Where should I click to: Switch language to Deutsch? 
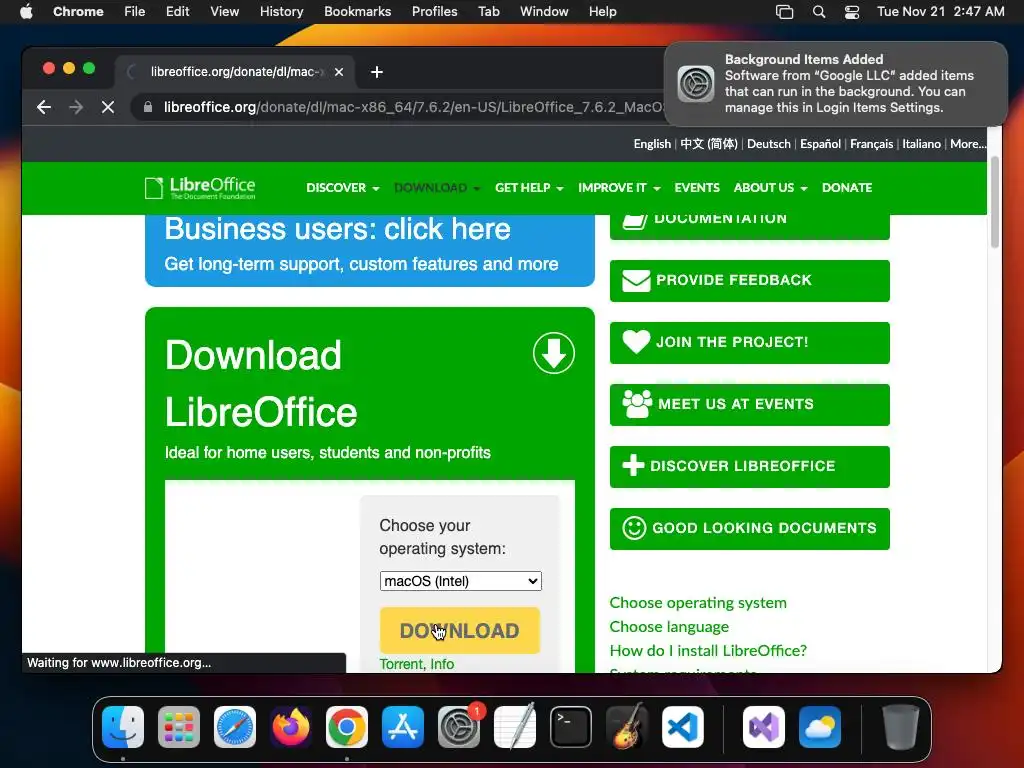769,144
